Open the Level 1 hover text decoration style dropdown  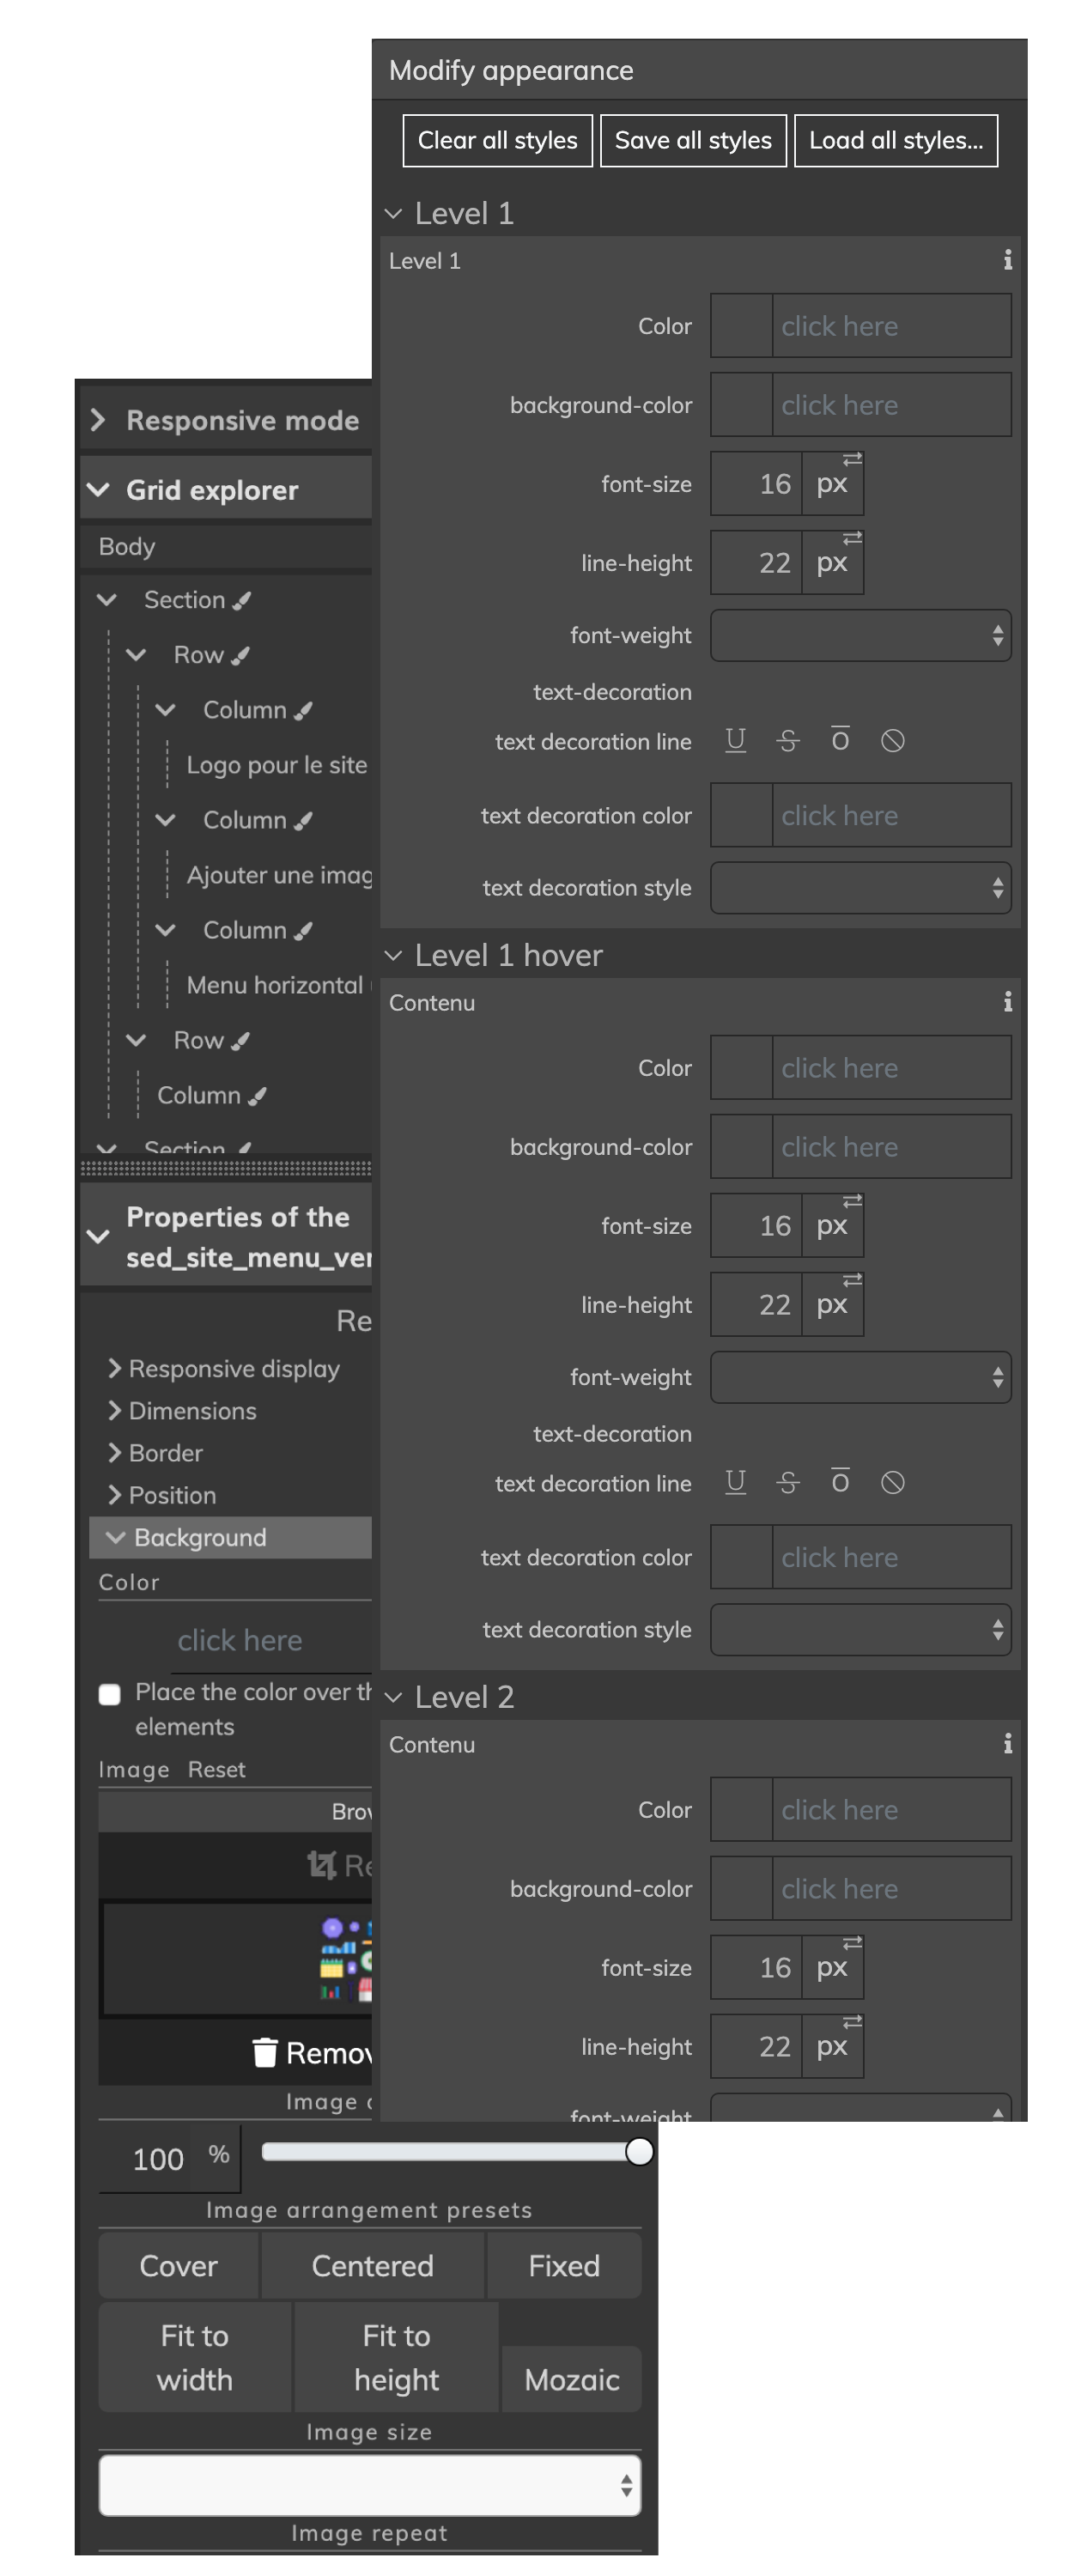tap(860, 1629)
